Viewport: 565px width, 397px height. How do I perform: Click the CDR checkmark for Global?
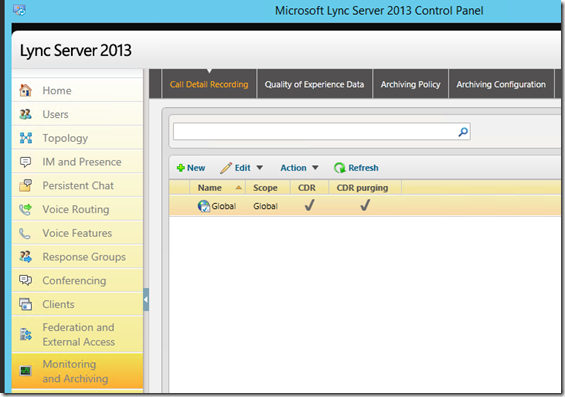(310, 205)
